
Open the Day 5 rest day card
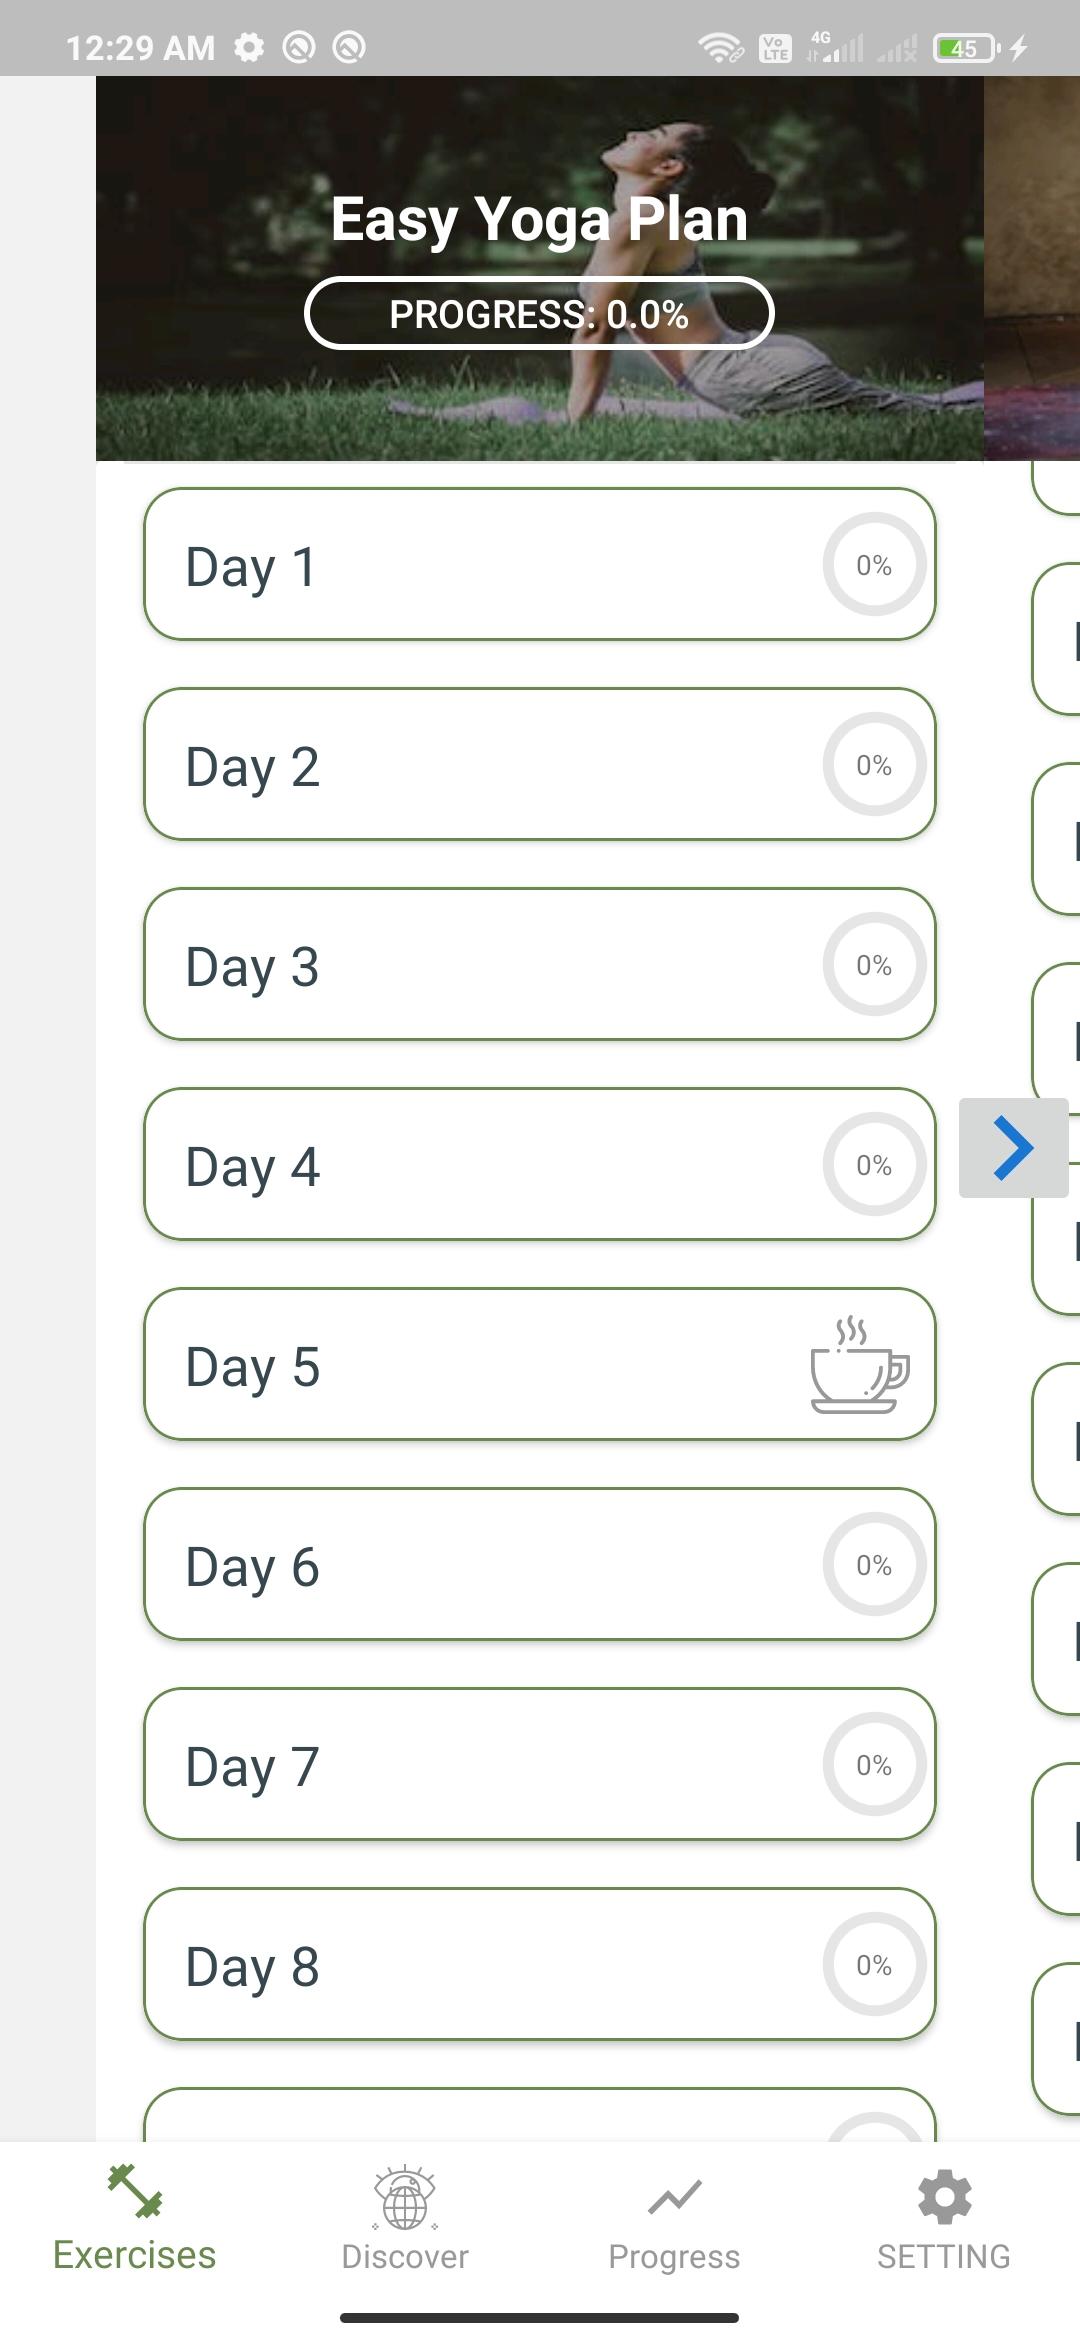[x=540, y=1364]
